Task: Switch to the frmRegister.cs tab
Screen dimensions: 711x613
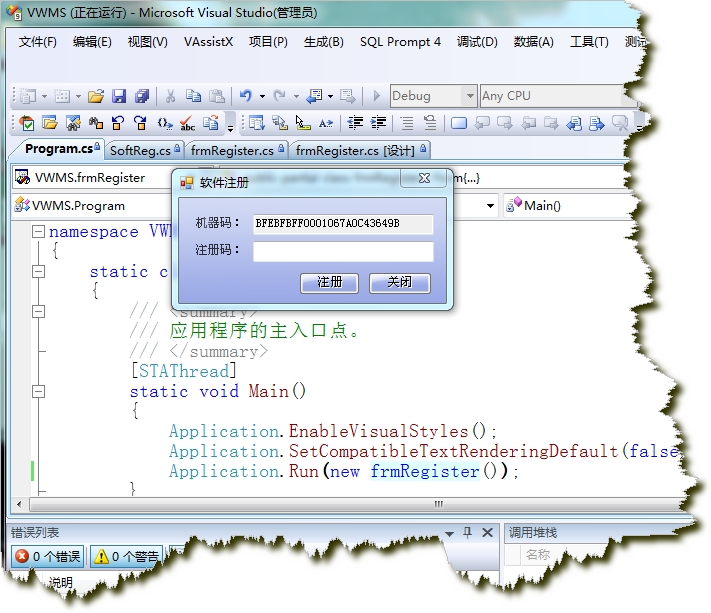Action: click(x=237, y=151)
